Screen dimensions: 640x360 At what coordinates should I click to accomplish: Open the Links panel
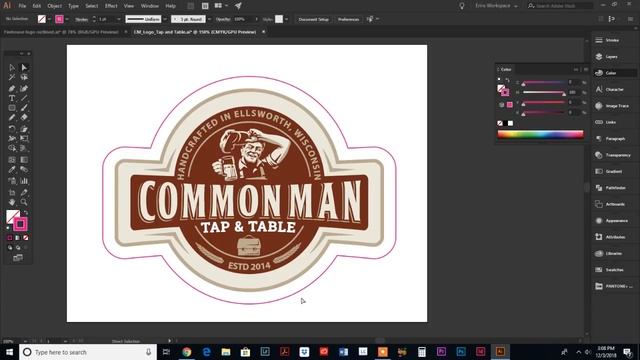[606, 122]
